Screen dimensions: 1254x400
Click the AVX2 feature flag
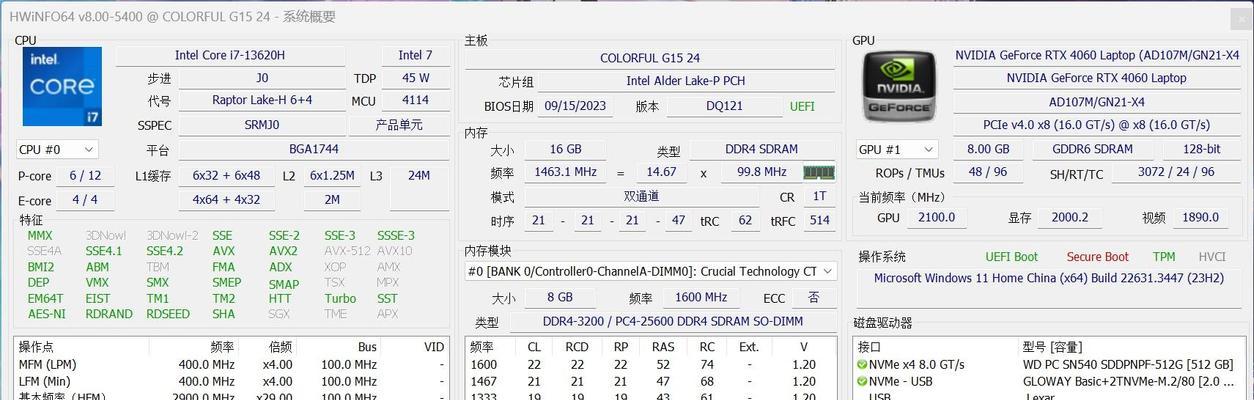283,251
